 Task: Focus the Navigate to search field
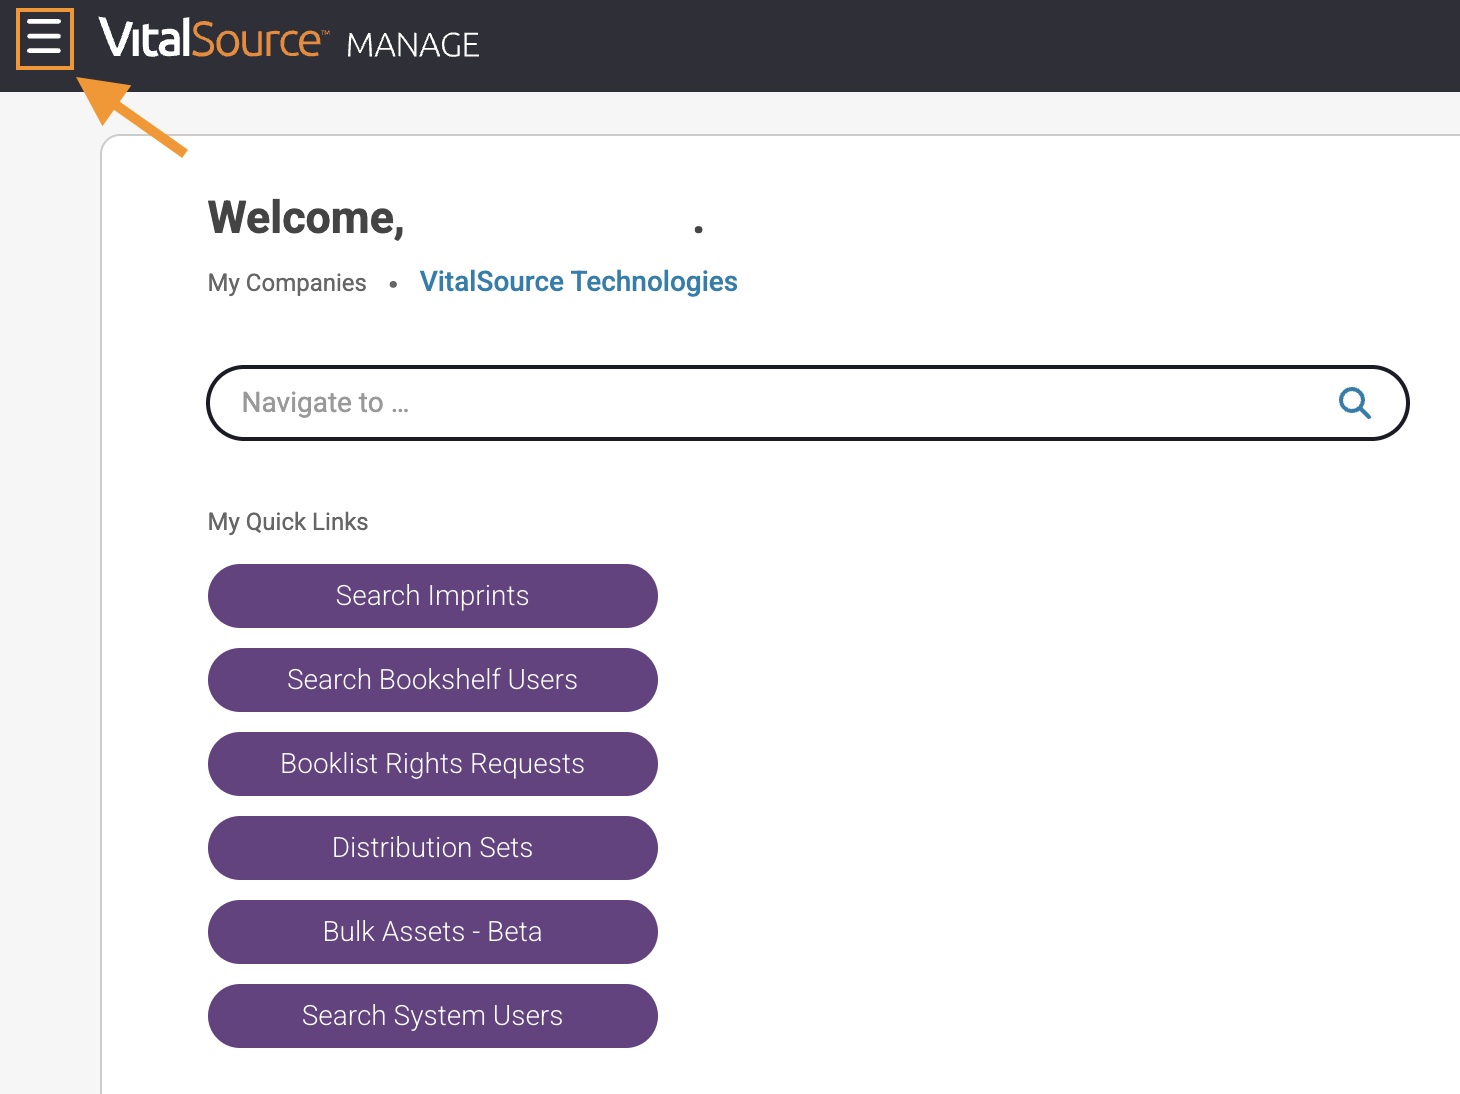point(700,403)
